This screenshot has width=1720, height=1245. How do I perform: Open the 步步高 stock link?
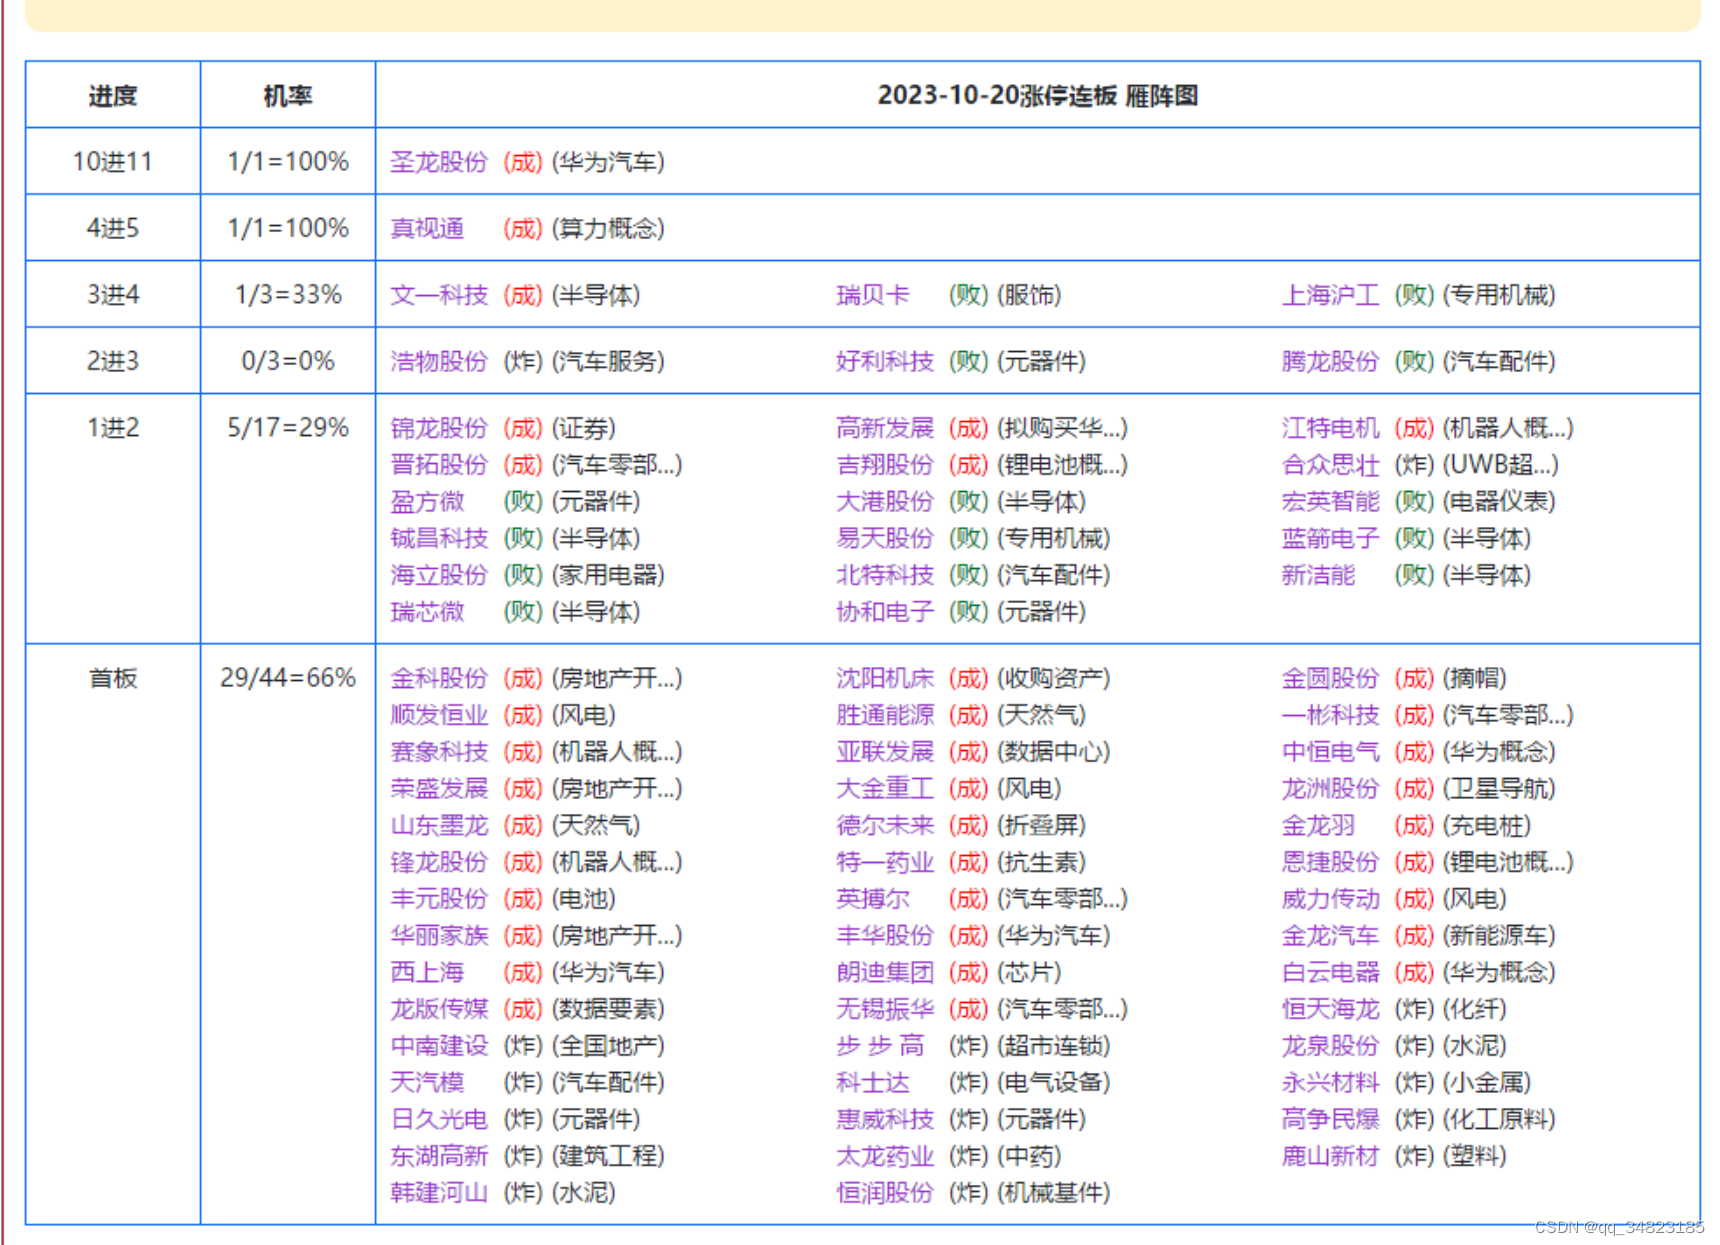pyautogui.click(x=880, y=1046)
